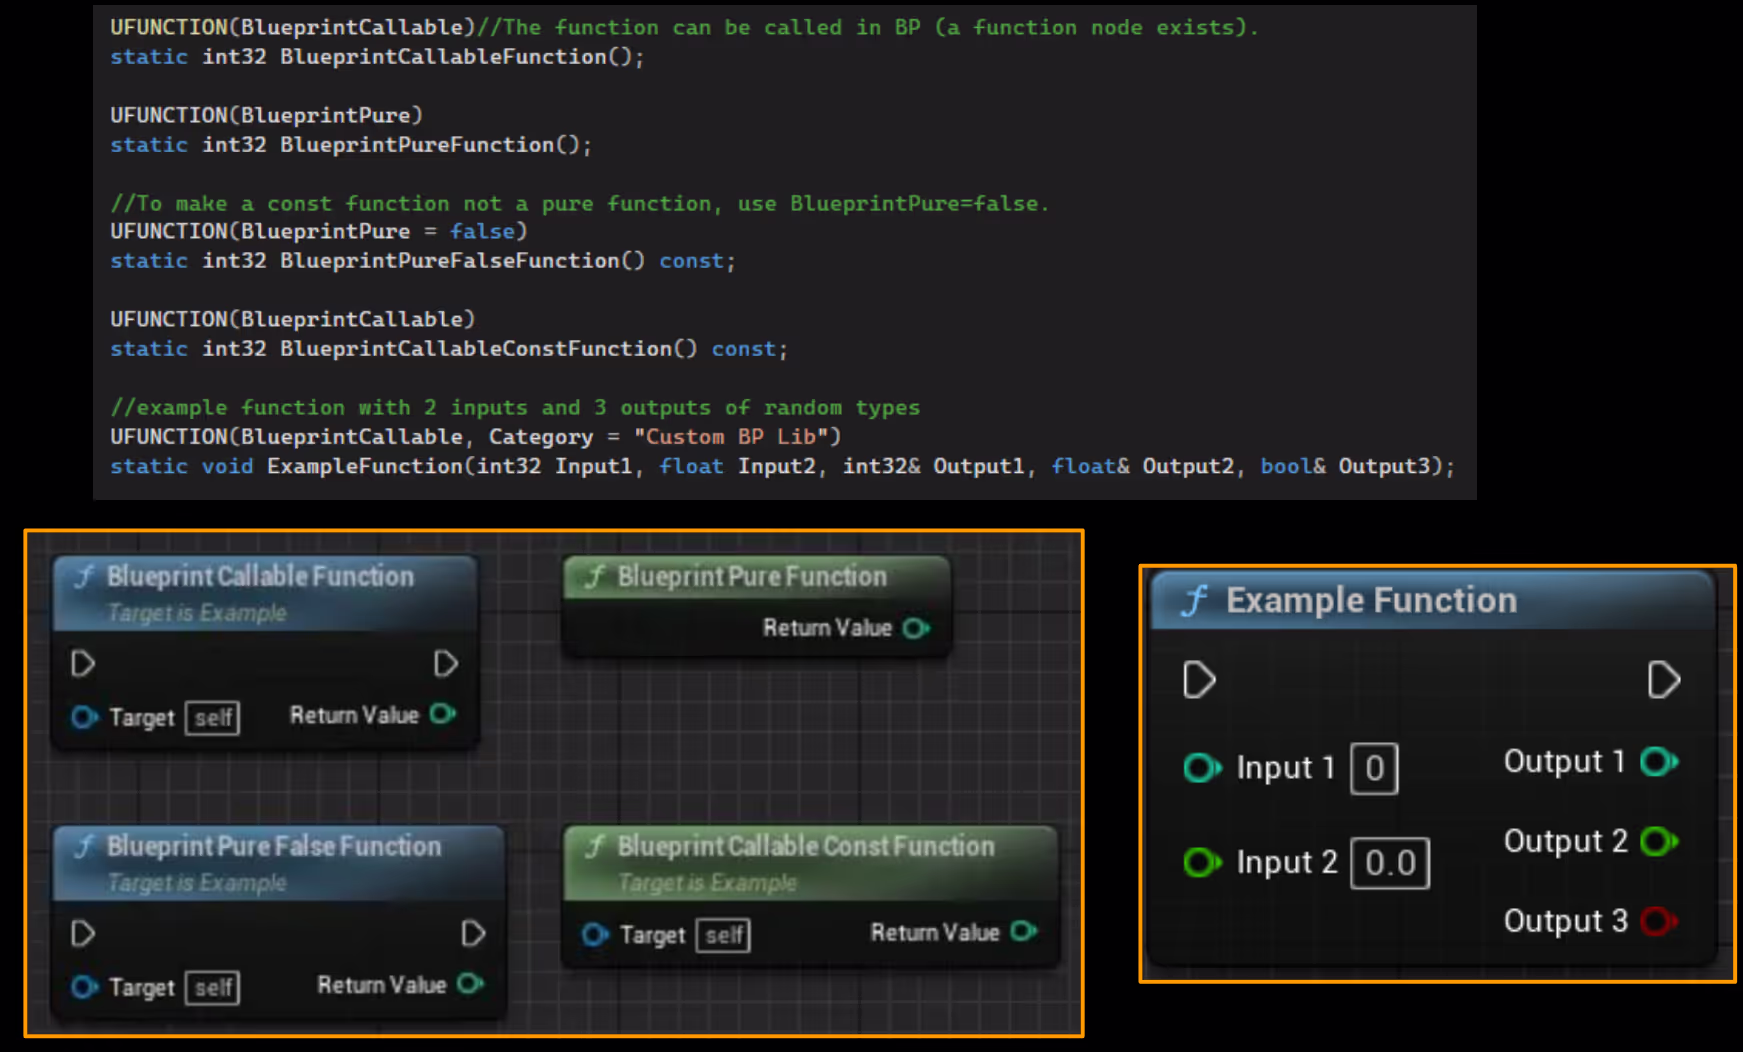
Task: Click the Input 1 value field showing 0
Action: [x=1374, y=769]
